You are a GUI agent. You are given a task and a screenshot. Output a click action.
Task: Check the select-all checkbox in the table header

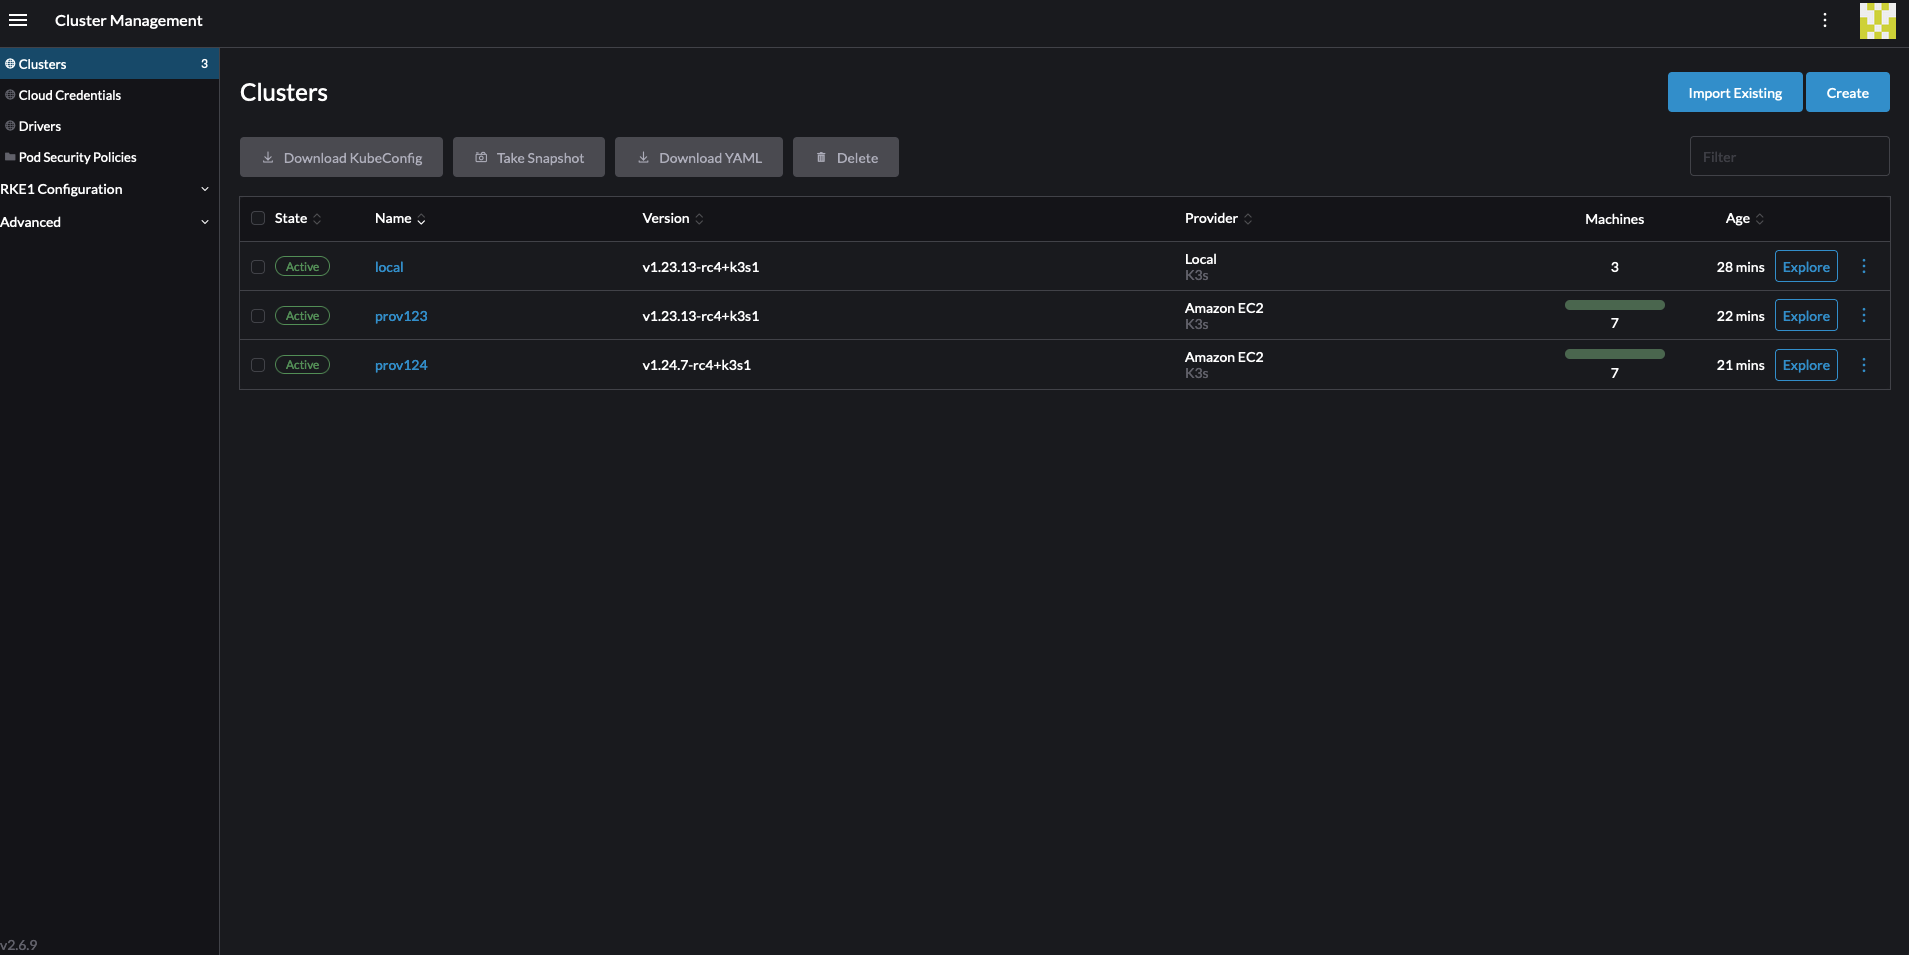[x=257, y=218]
